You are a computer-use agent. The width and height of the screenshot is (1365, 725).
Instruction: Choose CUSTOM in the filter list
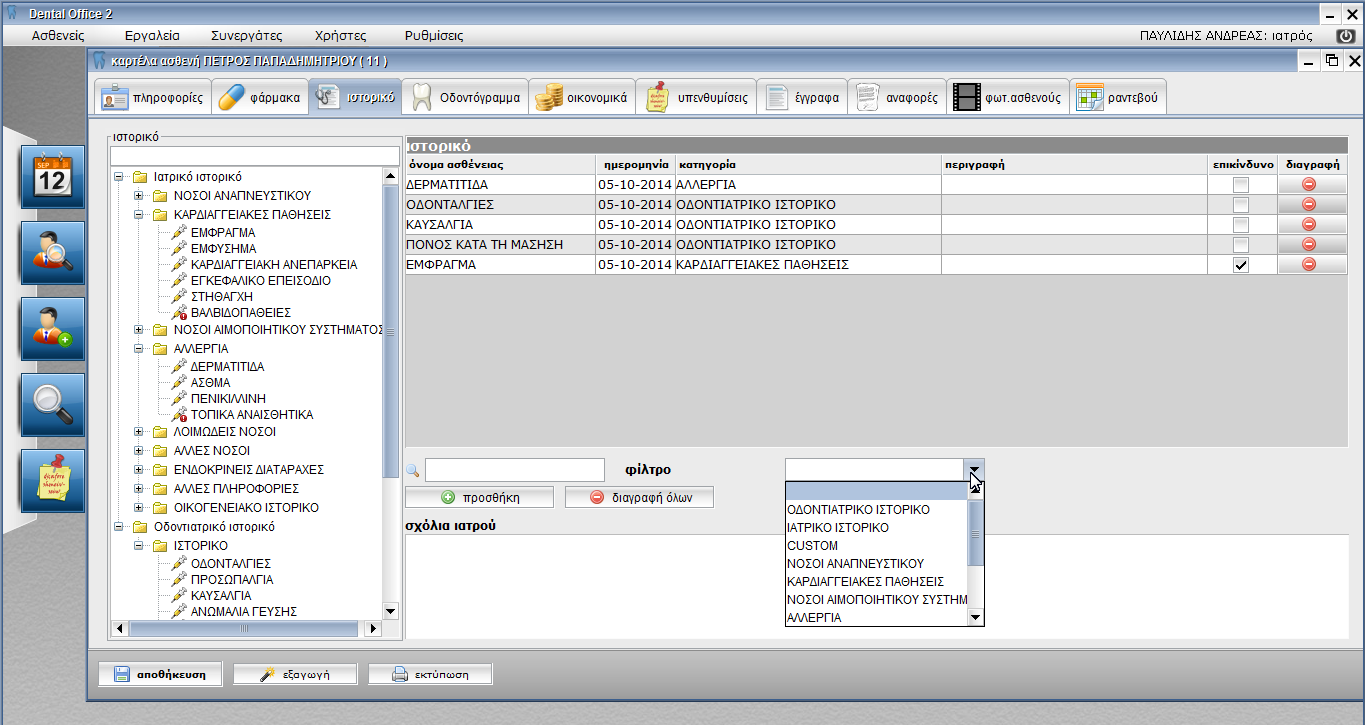coord(877,546)
